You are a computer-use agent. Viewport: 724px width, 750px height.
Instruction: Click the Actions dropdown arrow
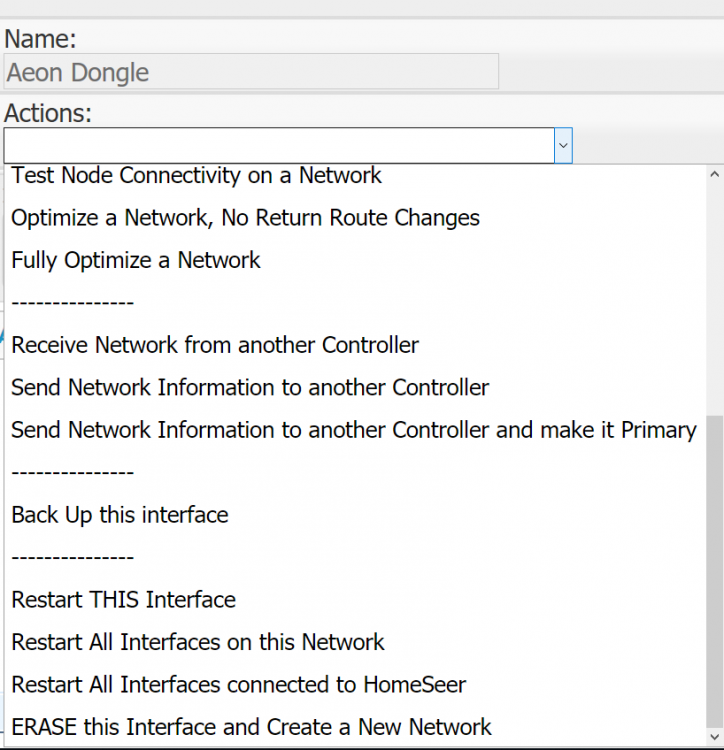click(563, 146)
